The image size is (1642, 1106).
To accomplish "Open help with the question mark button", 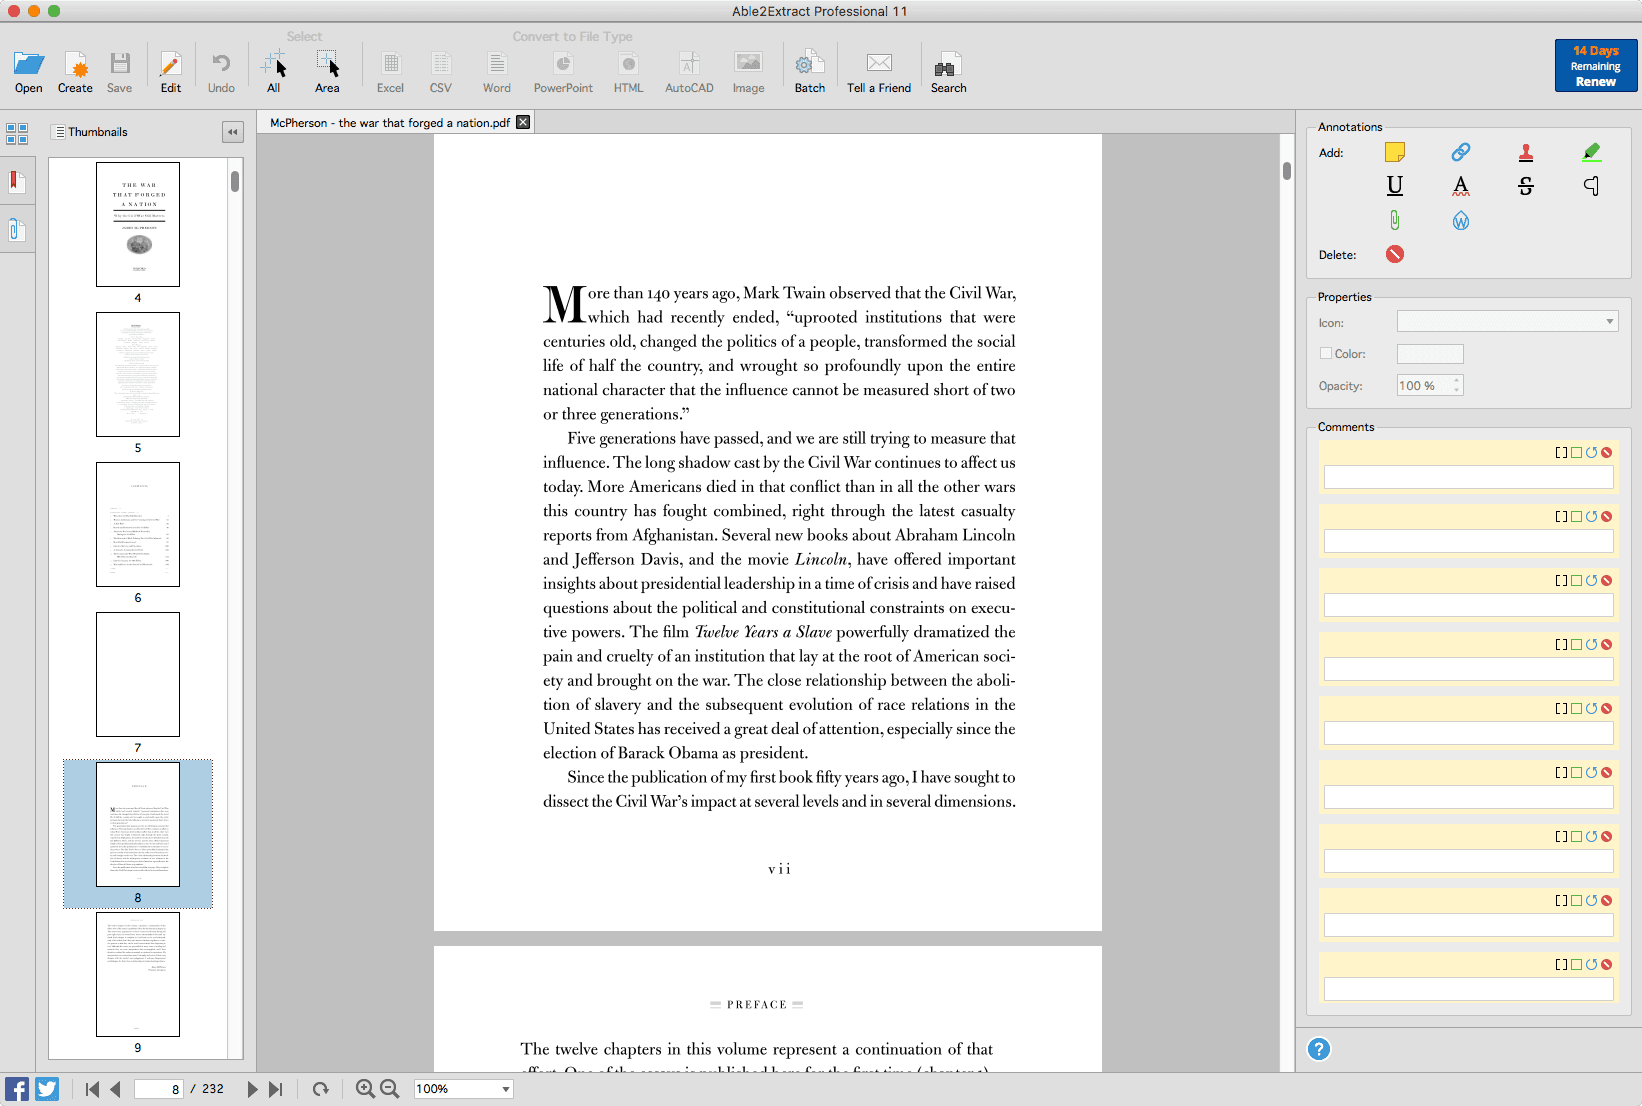I will (1319, 1049).
